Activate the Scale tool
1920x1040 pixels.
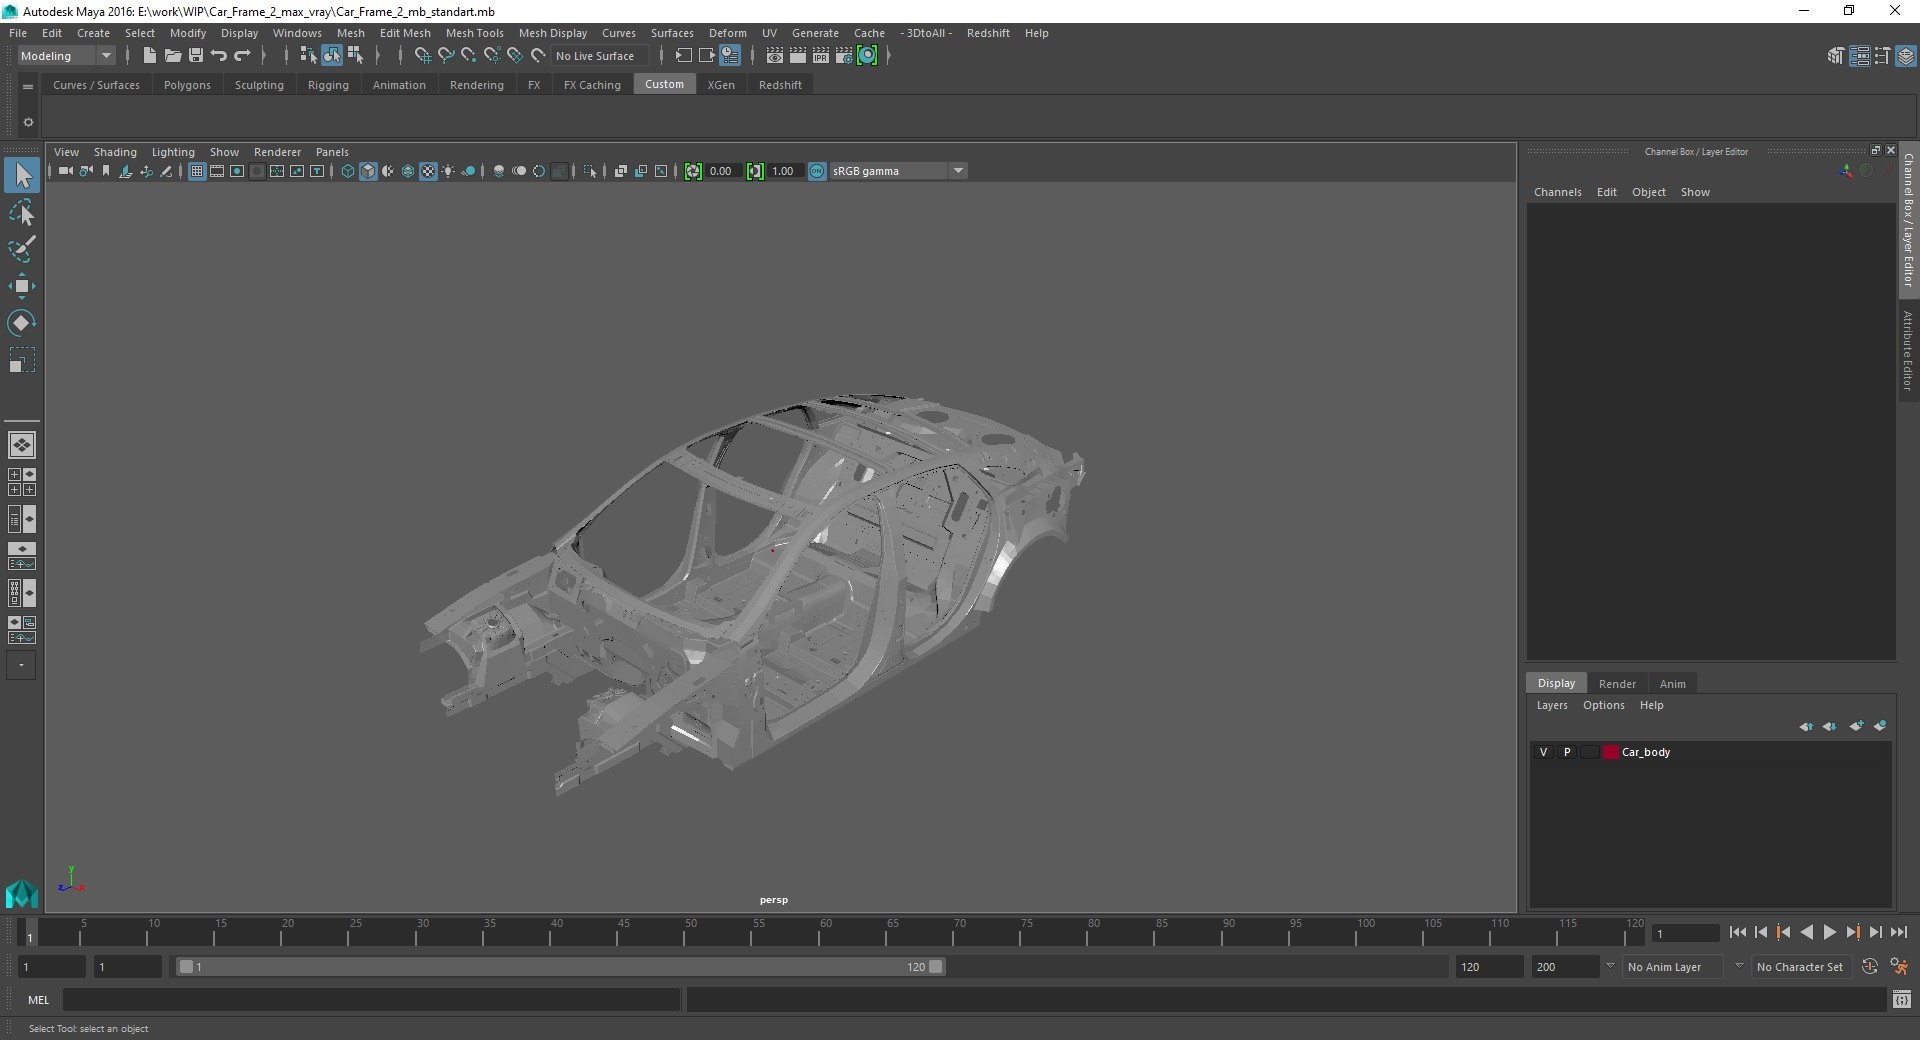[x=22, y=360]
